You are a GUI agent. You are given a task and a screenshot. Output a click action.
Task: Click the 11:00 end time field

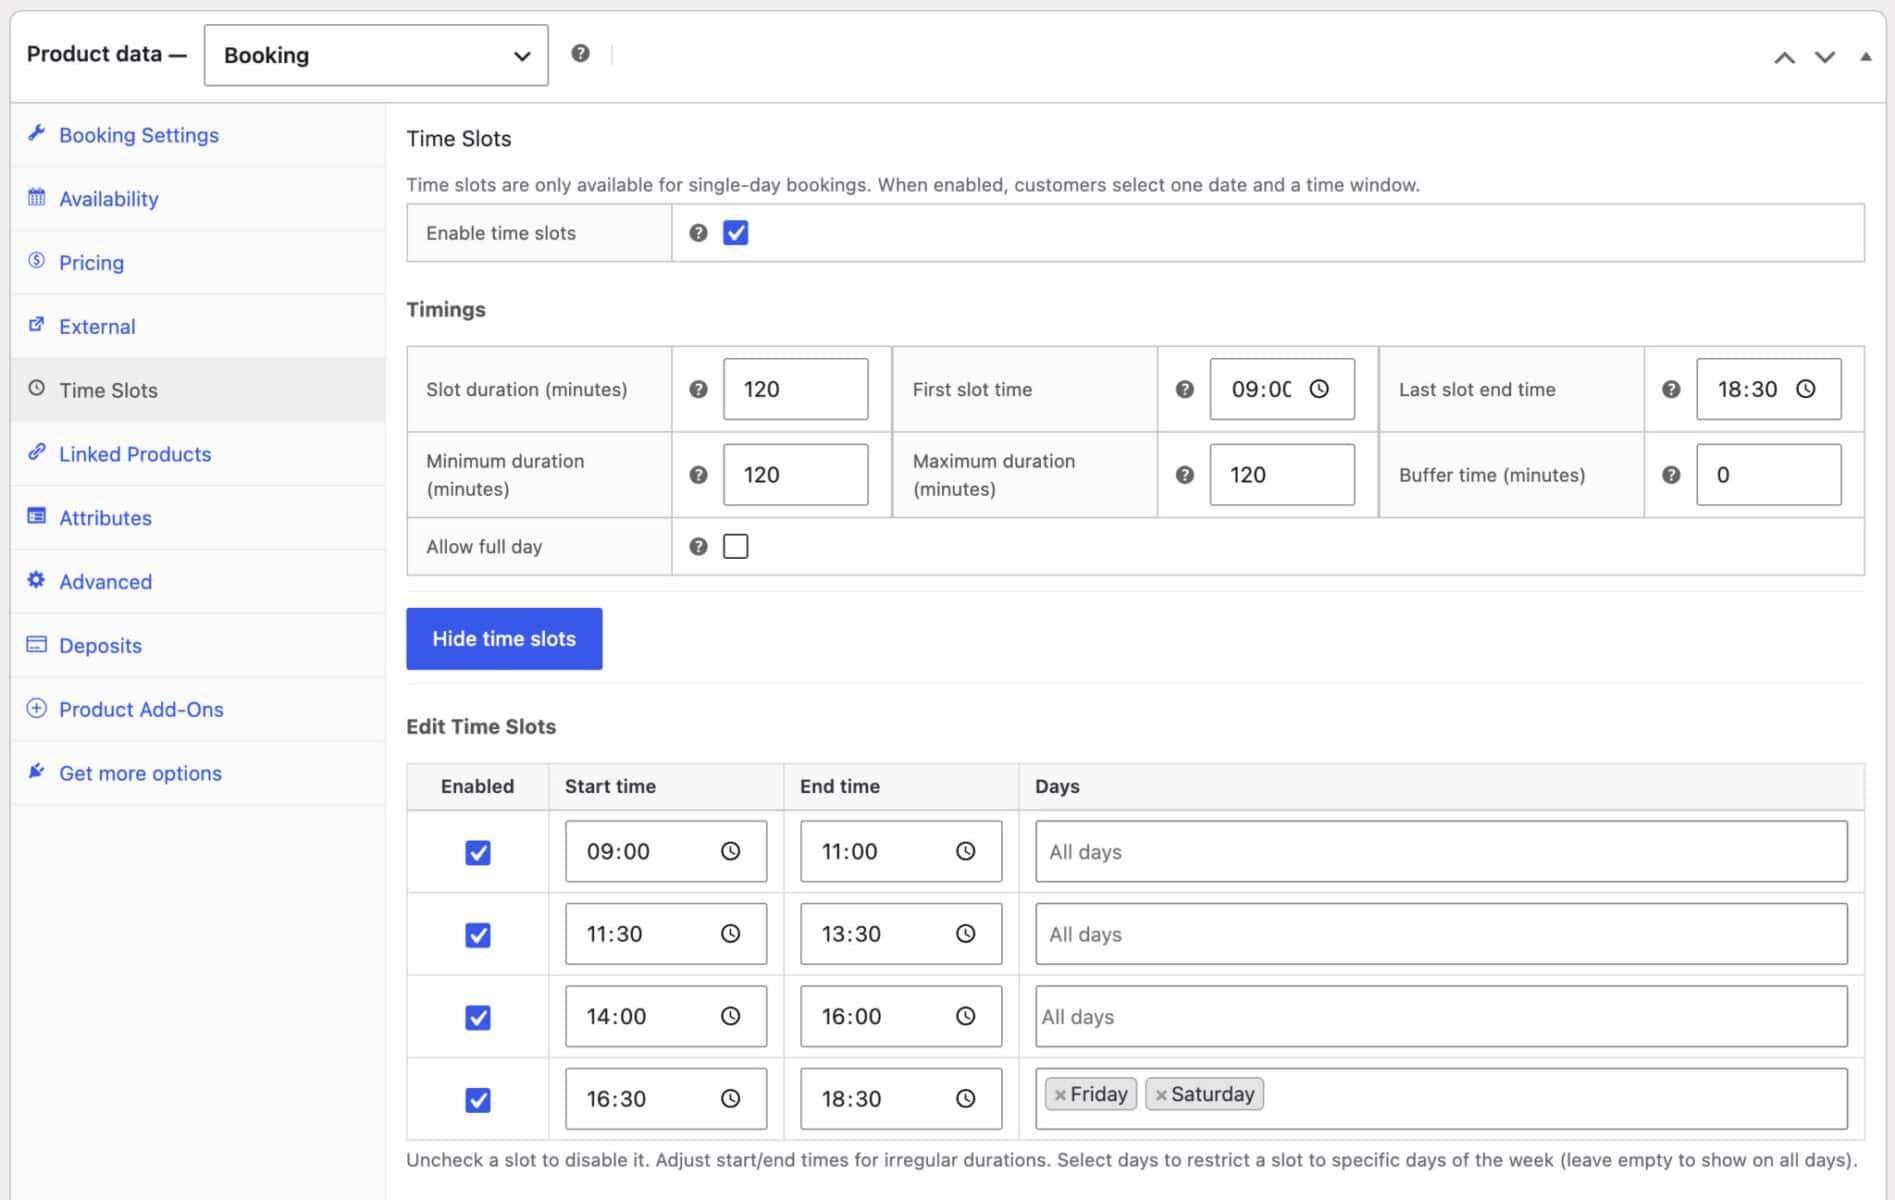pos(901,852)
